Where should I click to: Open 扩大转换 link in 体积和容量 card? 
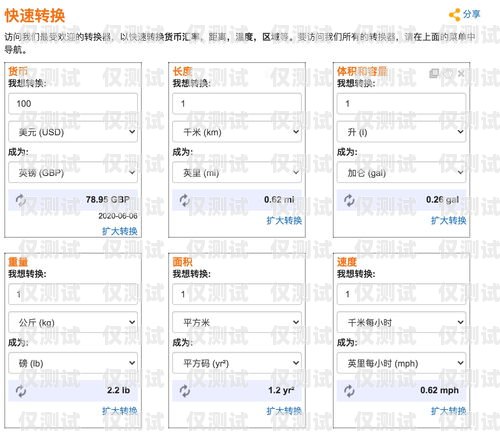pos(448,220)
